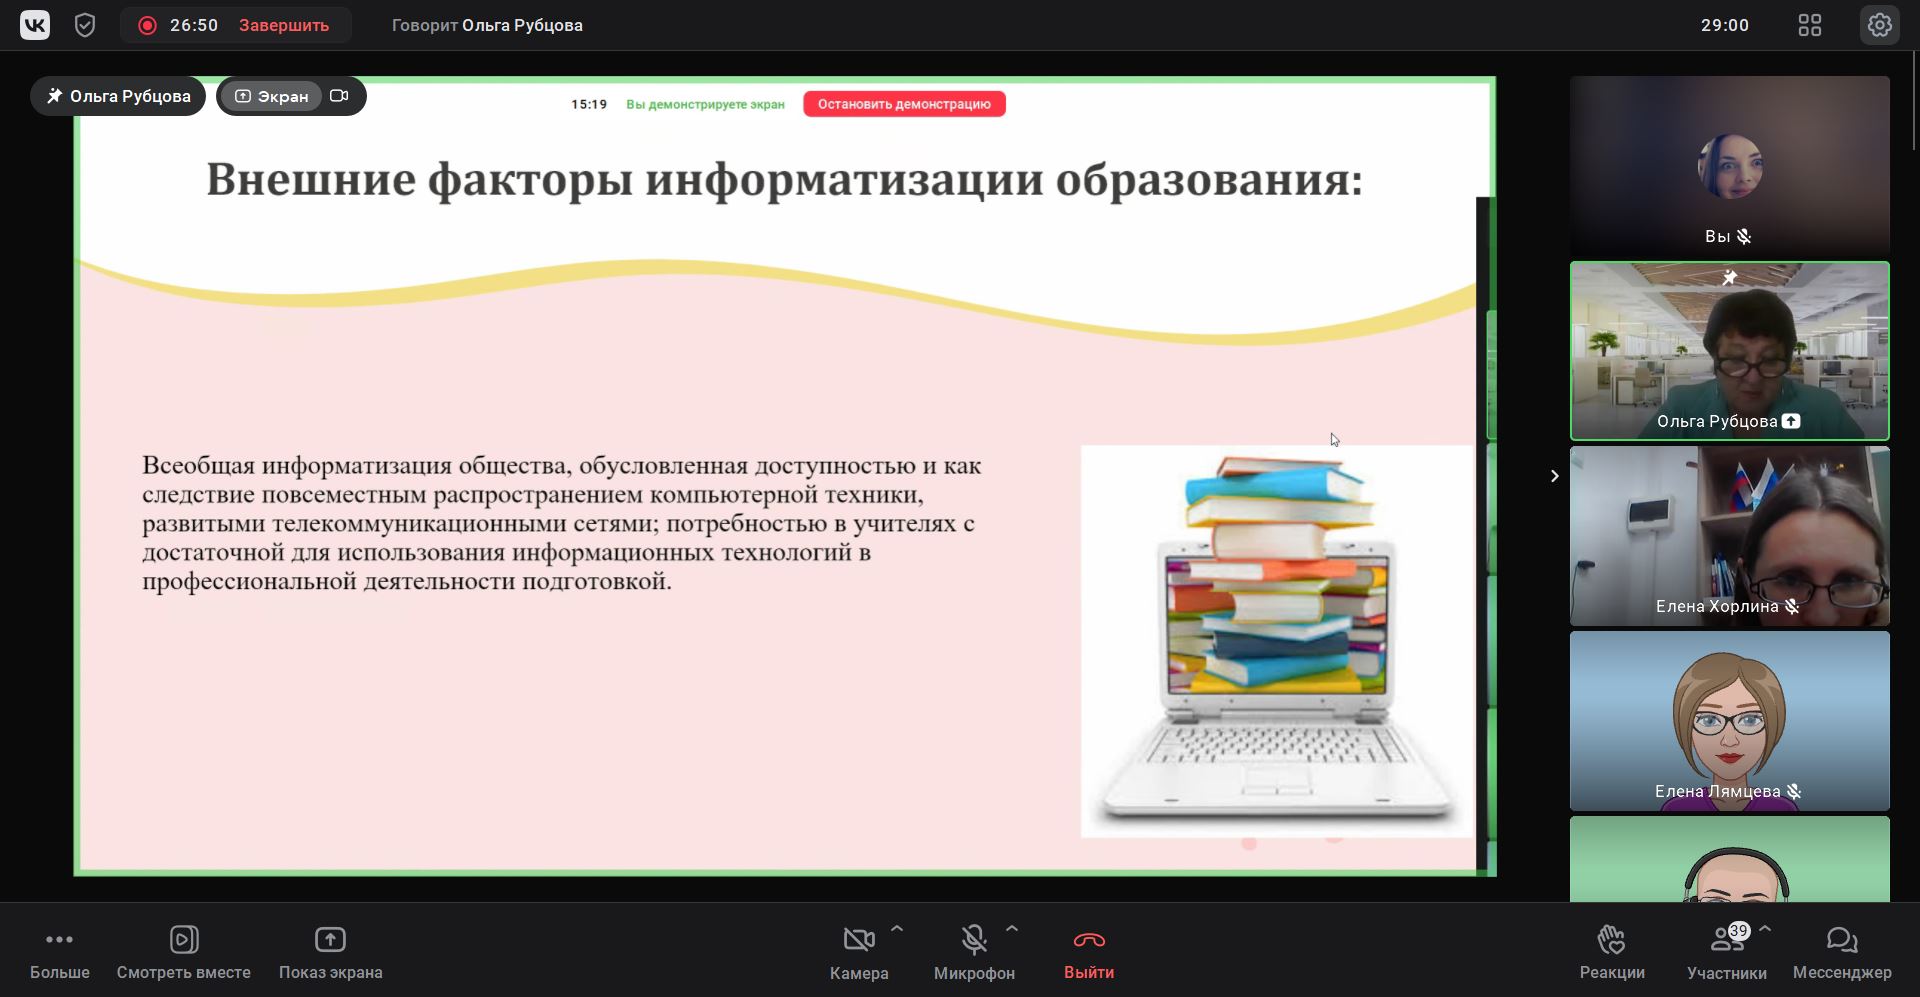Toggle the Камера on
The image size is (1920, 997).
[858, 941]
